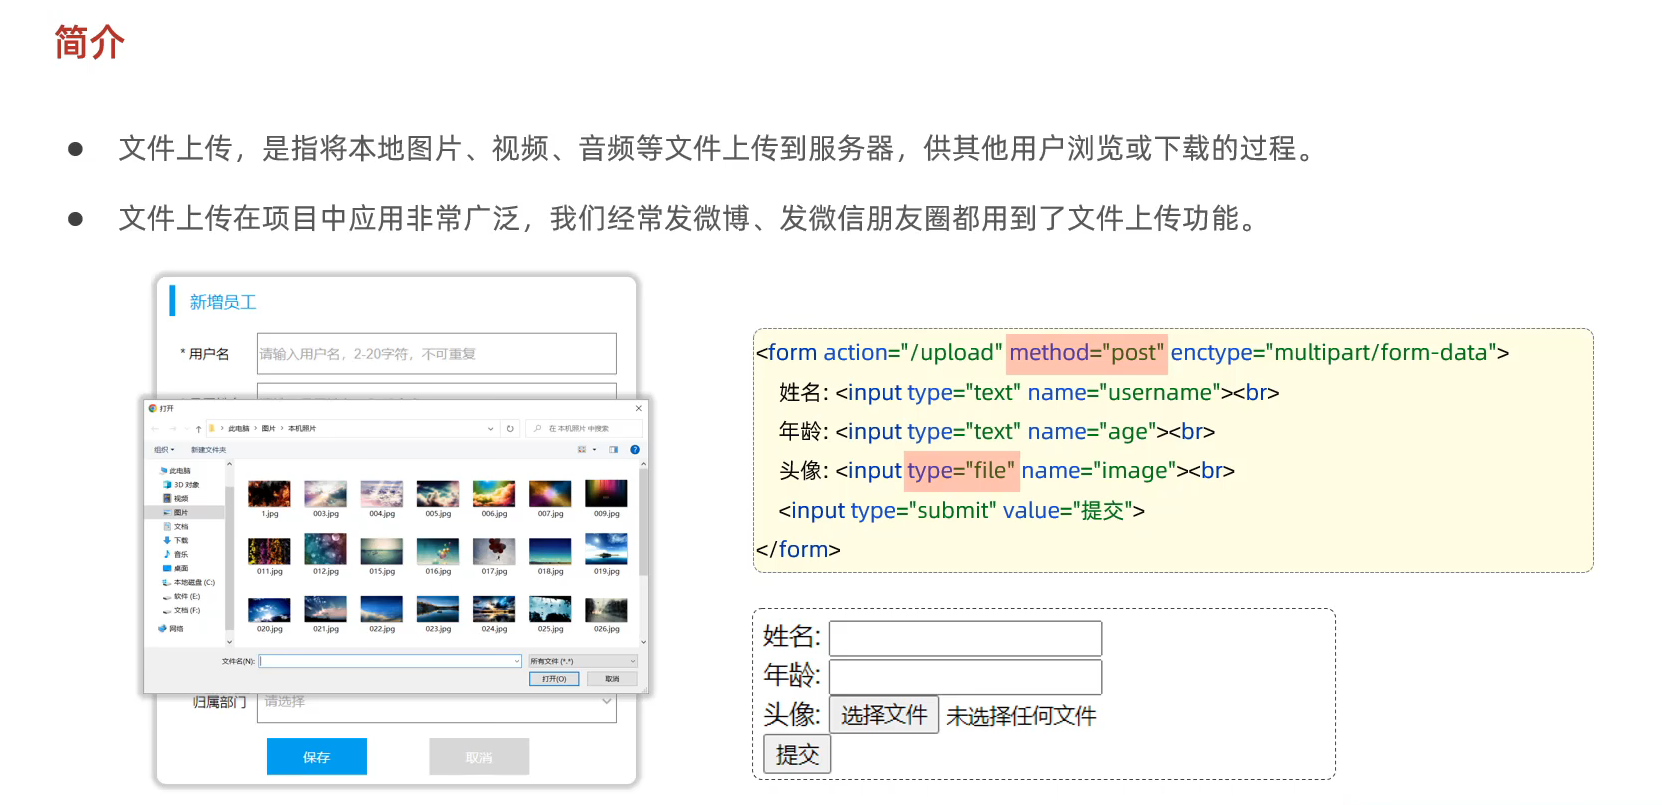
Task: Click the 姓名 name text box
Action: [965, 638]
